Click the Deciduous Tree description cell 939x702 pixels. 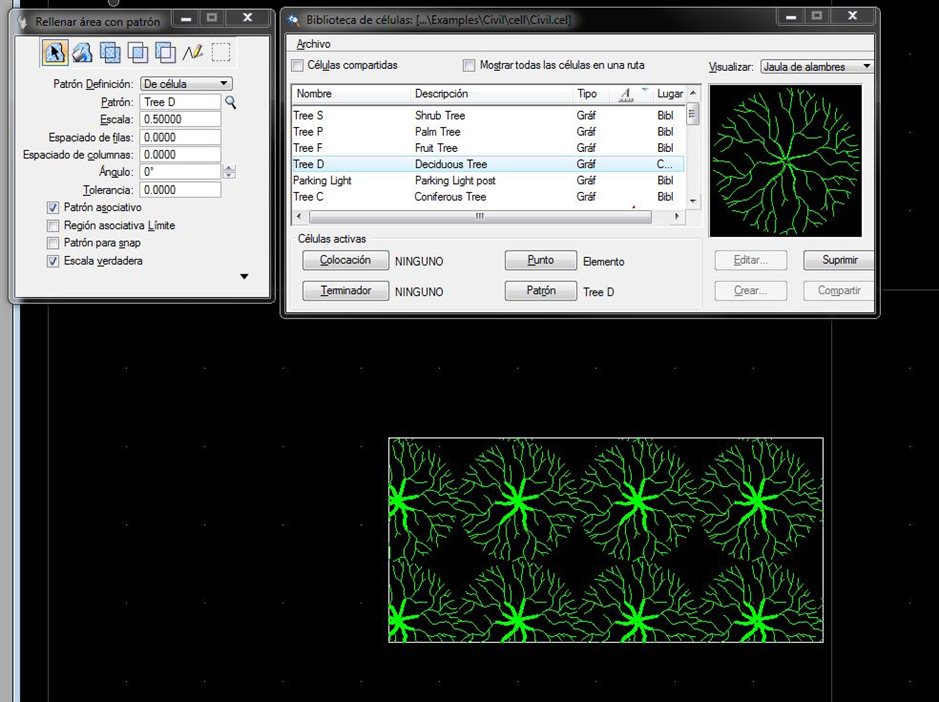(451, 164)
